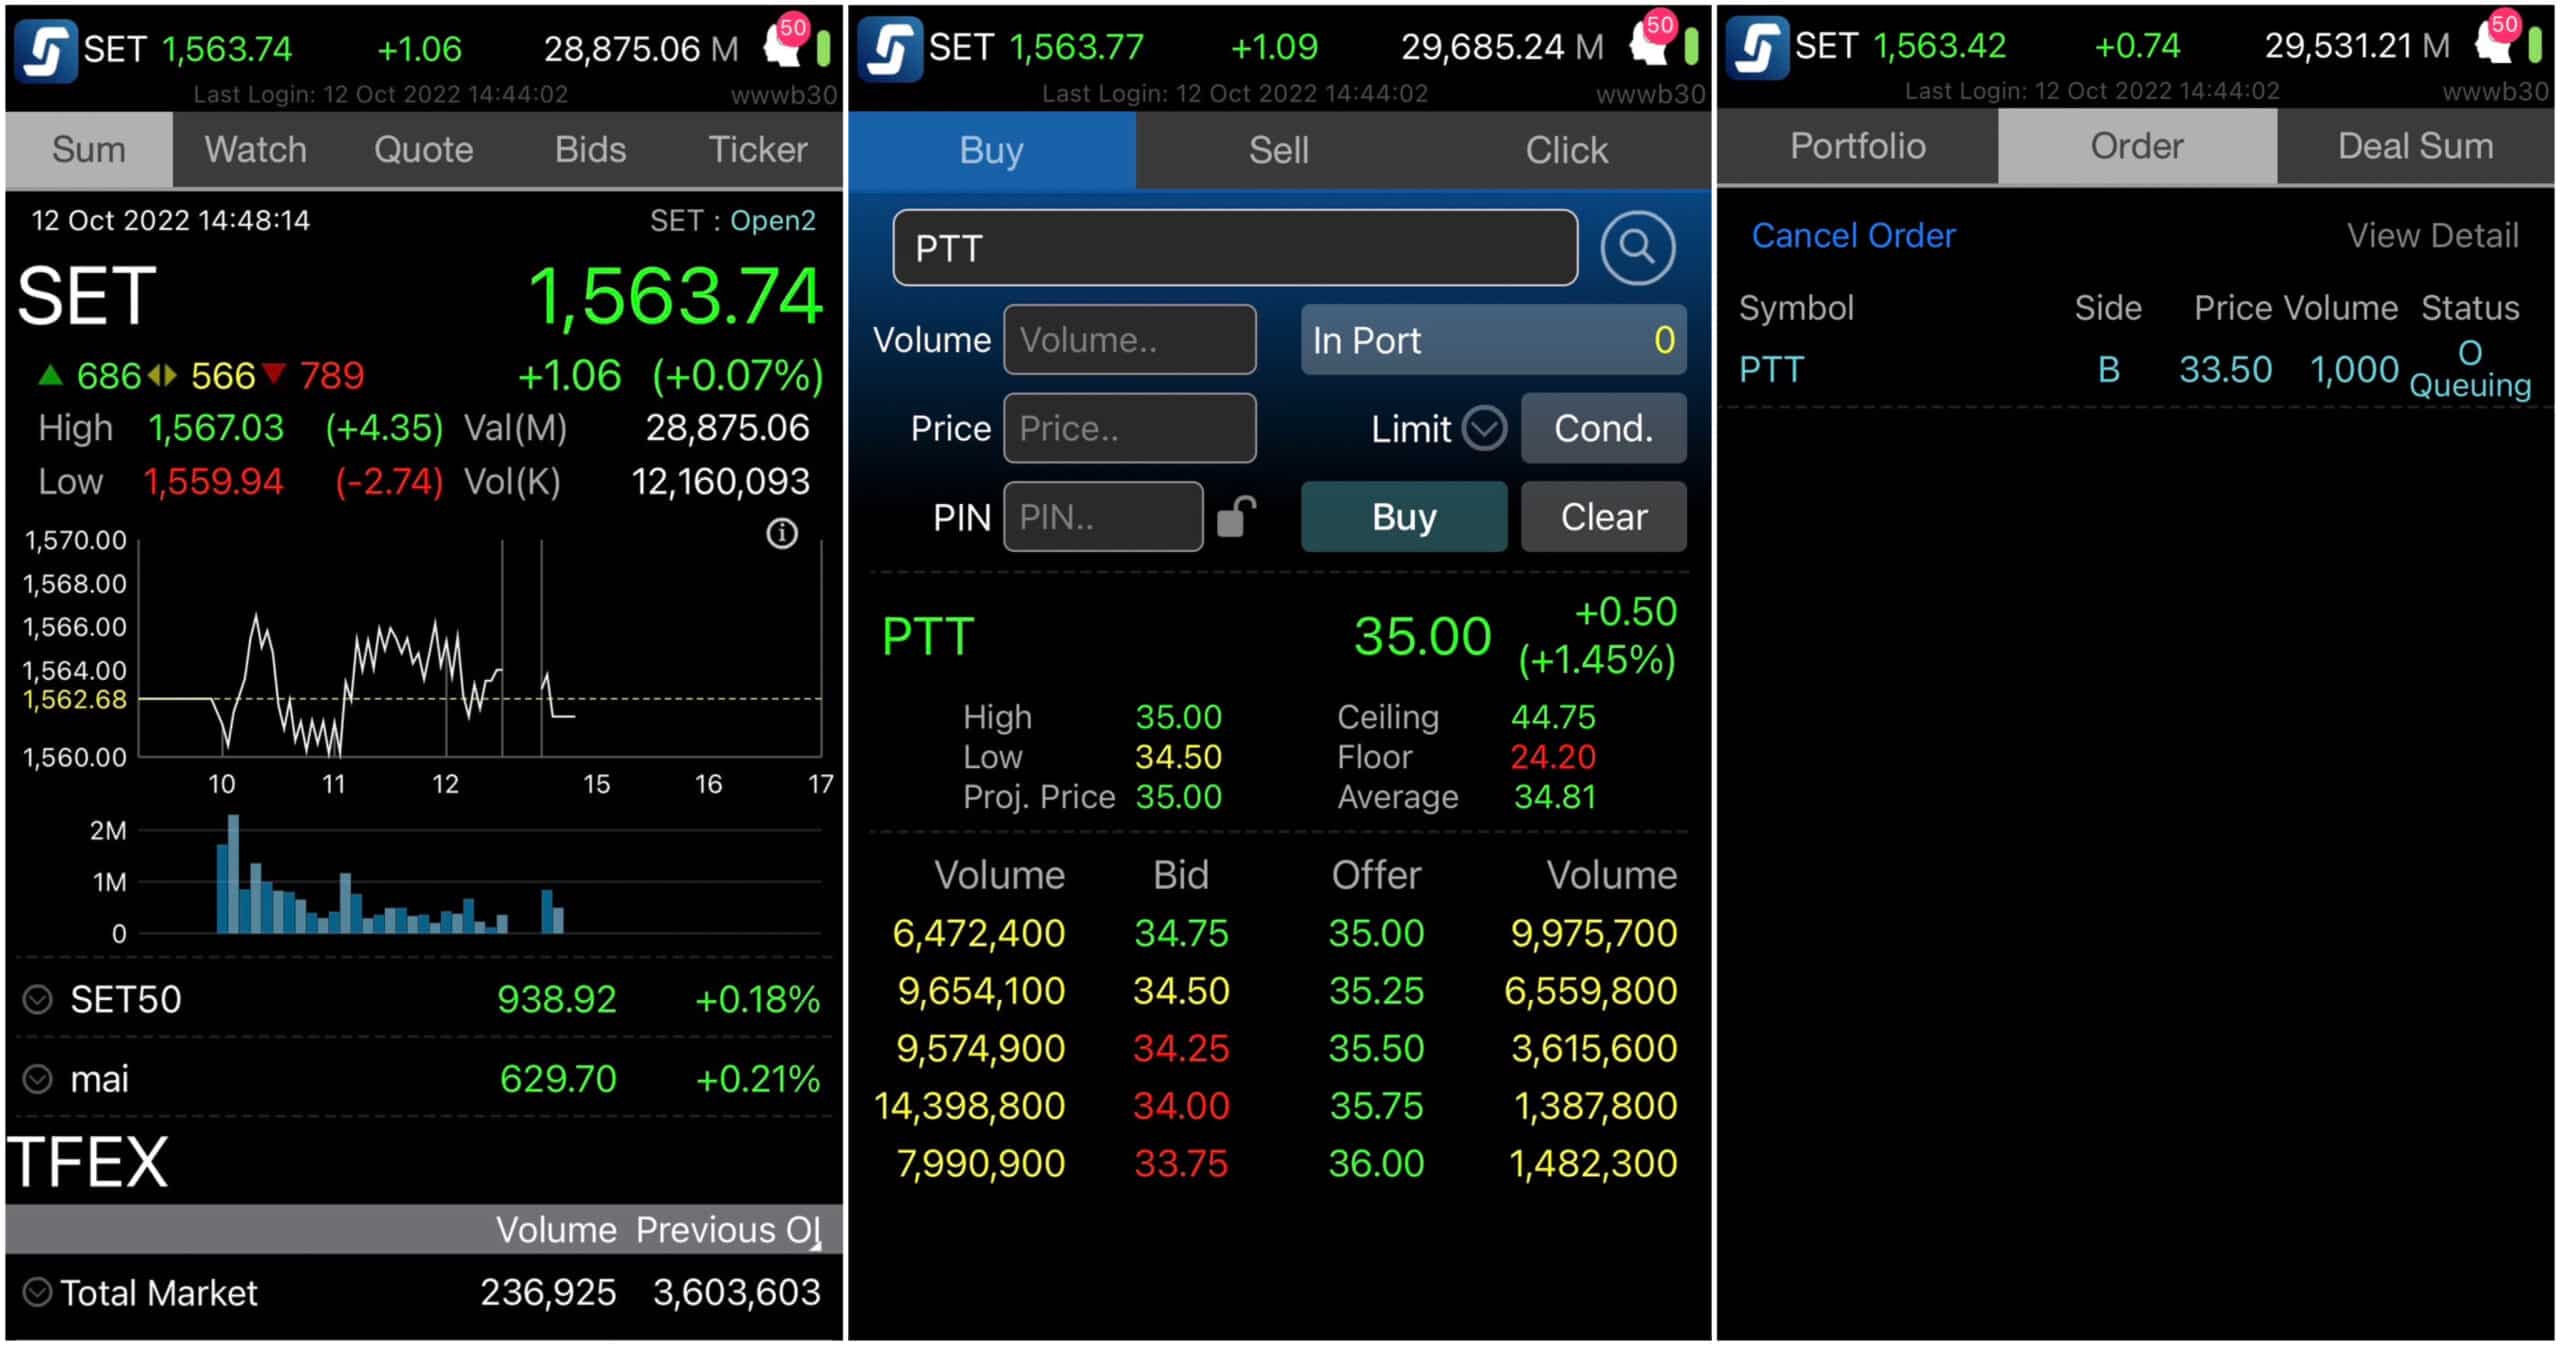2560x1345 pixels.
Task: Open the Portfolio tab
Action: [x=1858, y=146]
